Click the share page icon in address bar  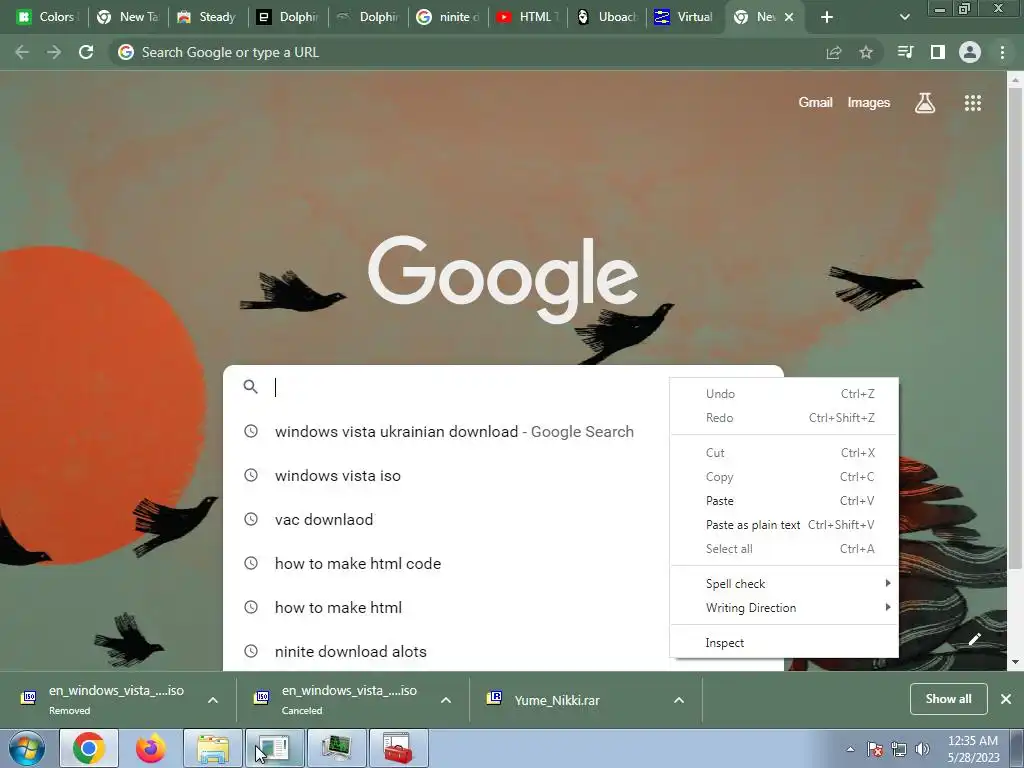(834, 52)
